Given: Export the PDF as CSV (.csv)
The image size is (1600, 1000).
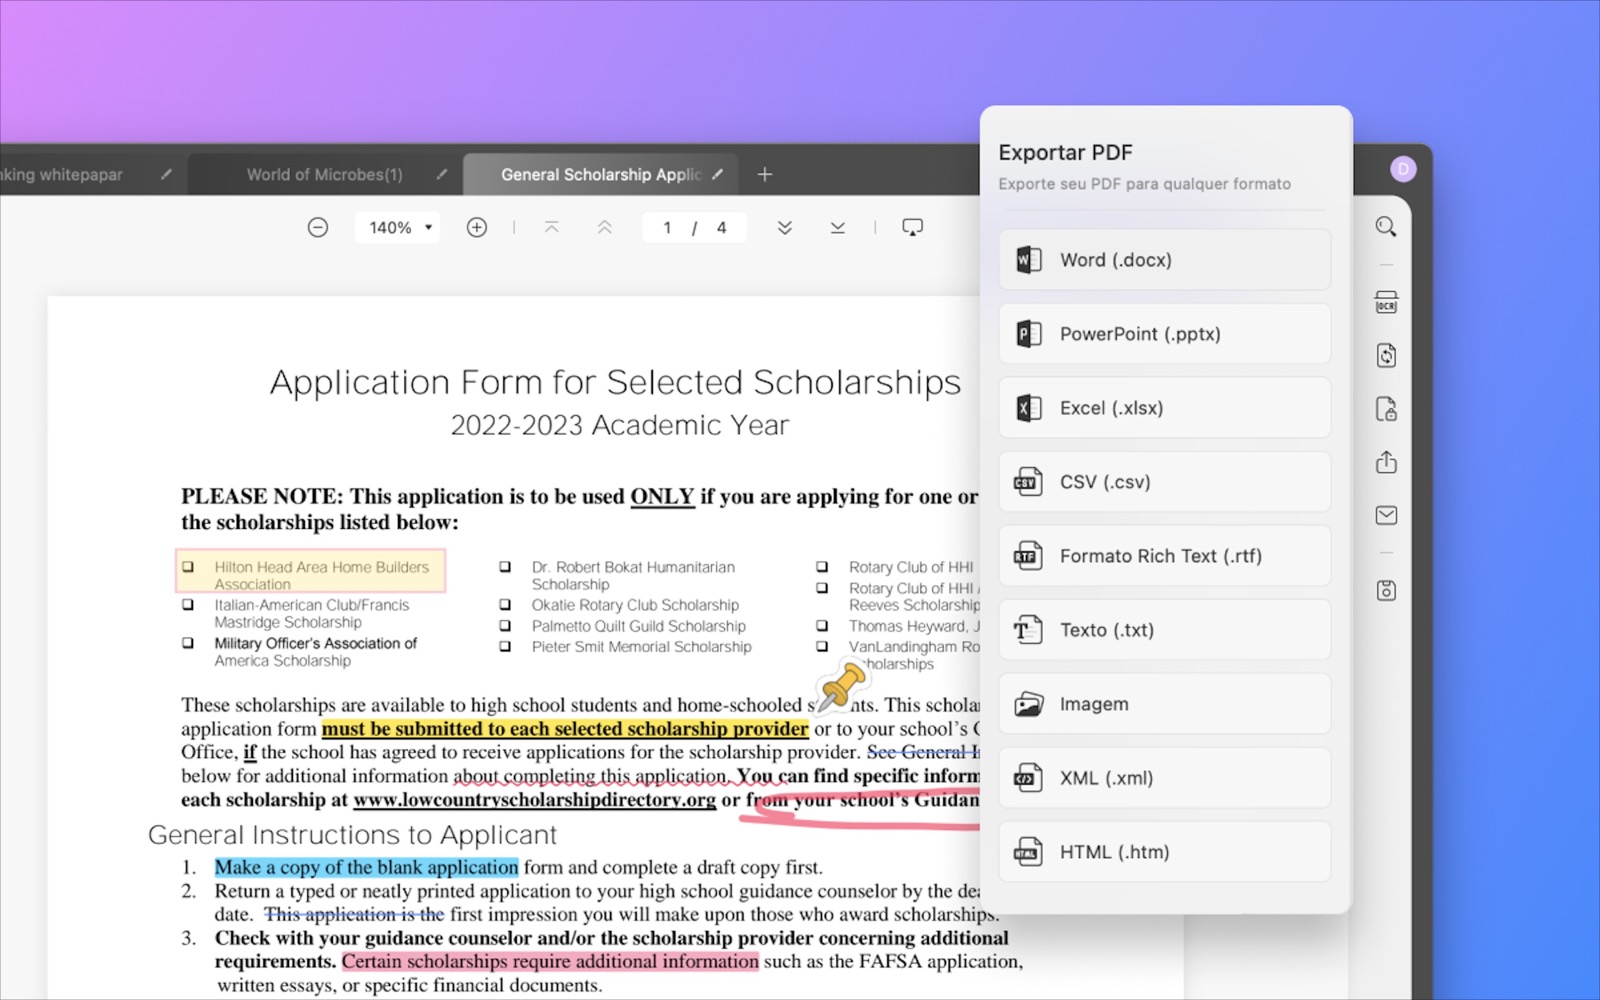Looking at the screenshot, I should [x=1165, y=482].
